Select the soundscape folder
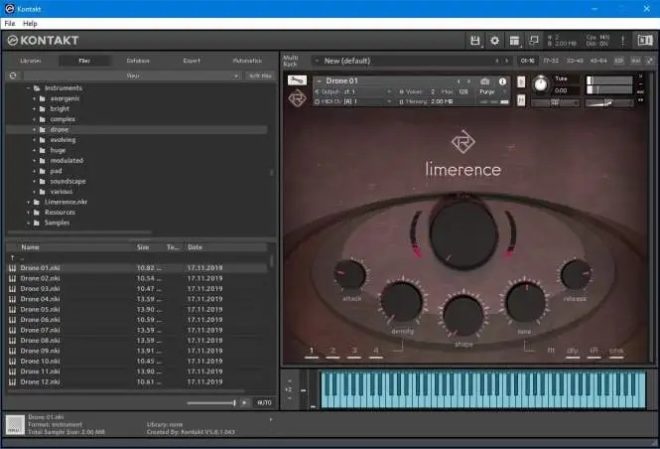The height and width of the screenshot is (449, 660). 68,181
